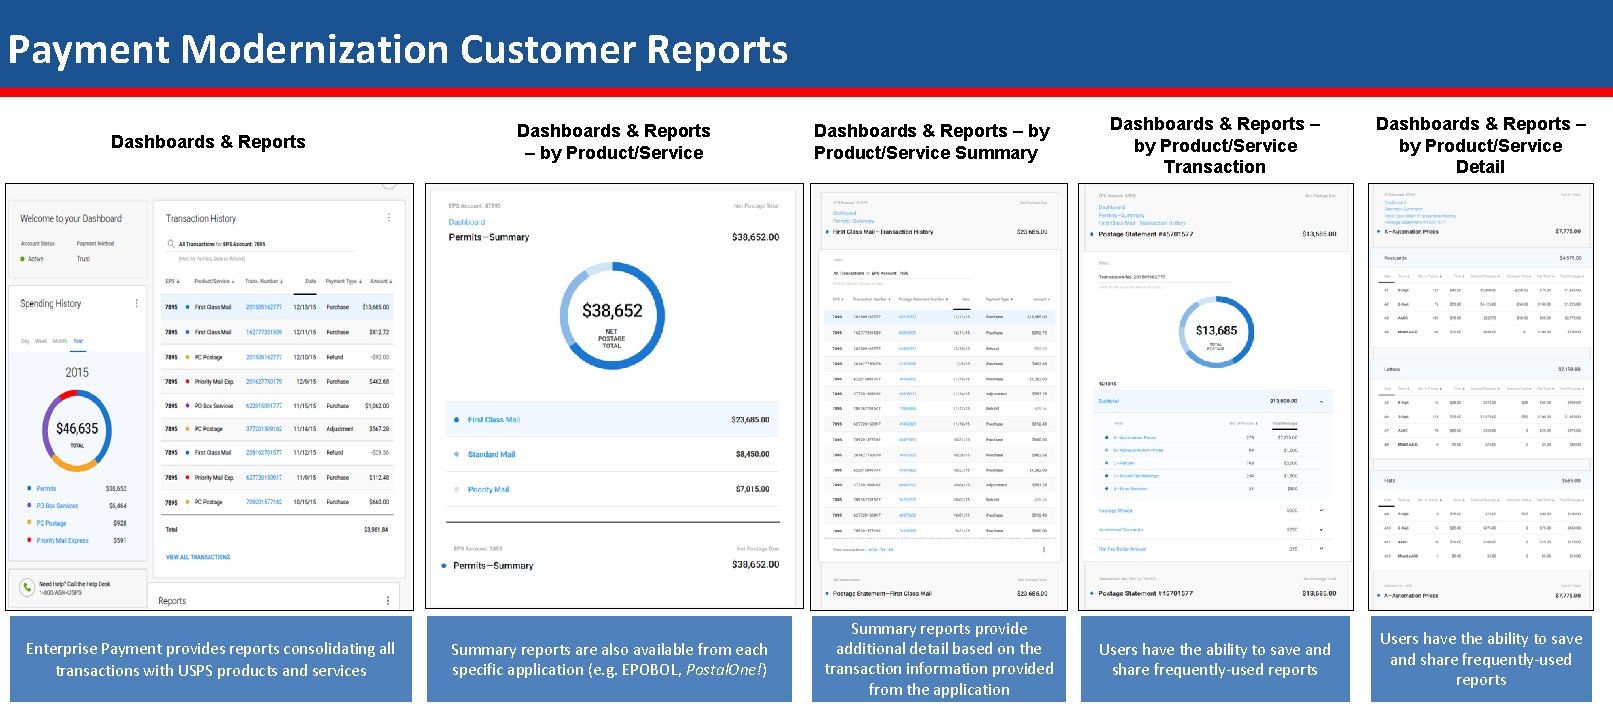Expand the Flat Fee Dollar Amount row

(x=1321, y=548)
